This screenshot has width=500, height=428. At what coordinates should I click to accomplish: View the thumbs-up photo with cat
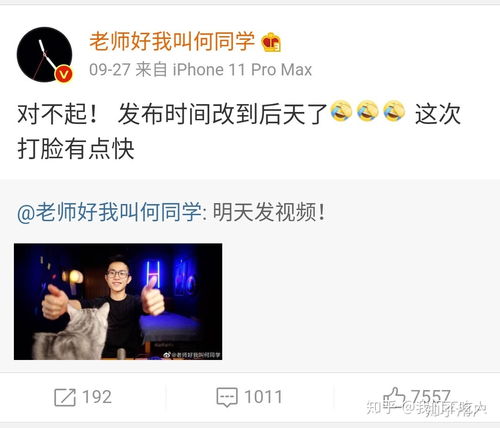click(118, 302)
